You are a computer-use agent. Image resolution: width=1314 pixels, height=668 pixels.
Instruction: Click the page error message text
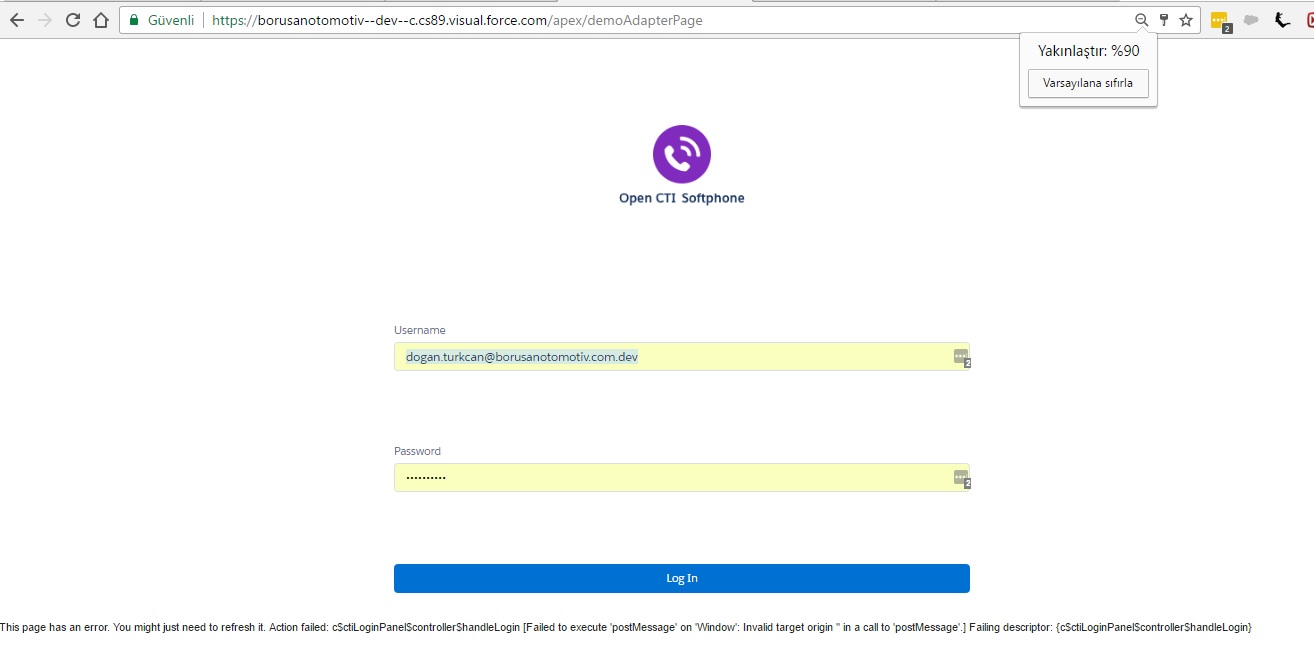coord(626,627)
